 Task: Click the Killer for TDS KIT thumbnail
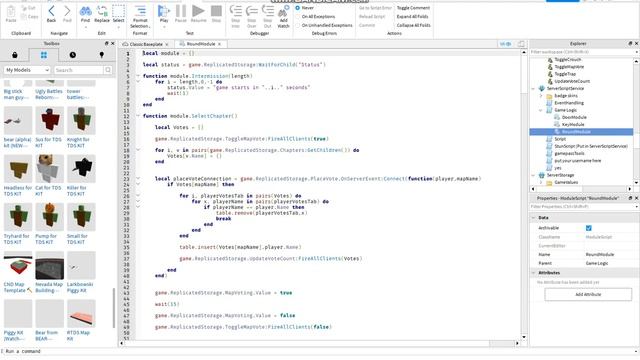click(x=81, y=169)
